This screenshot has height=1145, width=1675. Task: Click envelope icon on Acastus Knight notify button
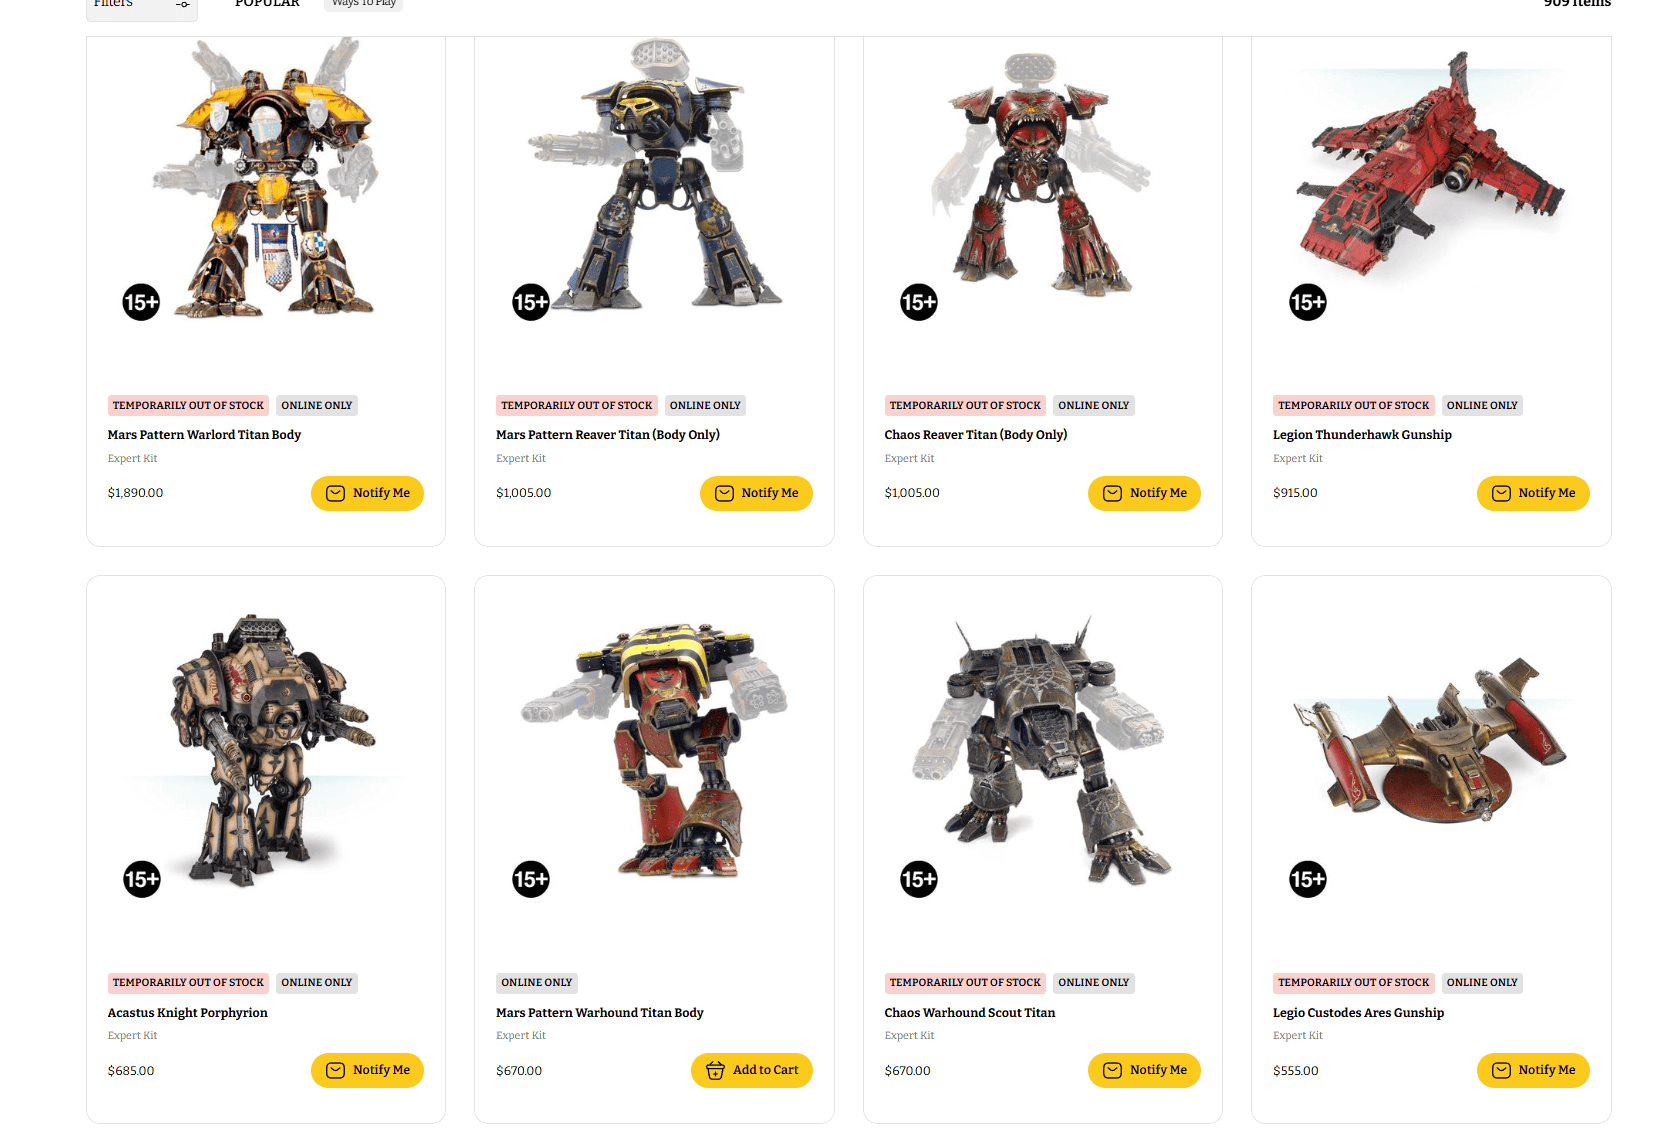(335, 1070)
